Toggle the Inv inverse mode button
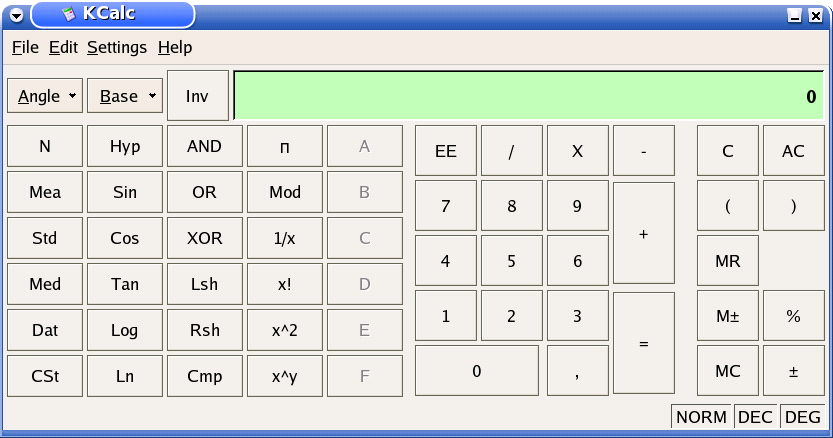The width and height of the screenshot is (833, 438). coord(198,96)
